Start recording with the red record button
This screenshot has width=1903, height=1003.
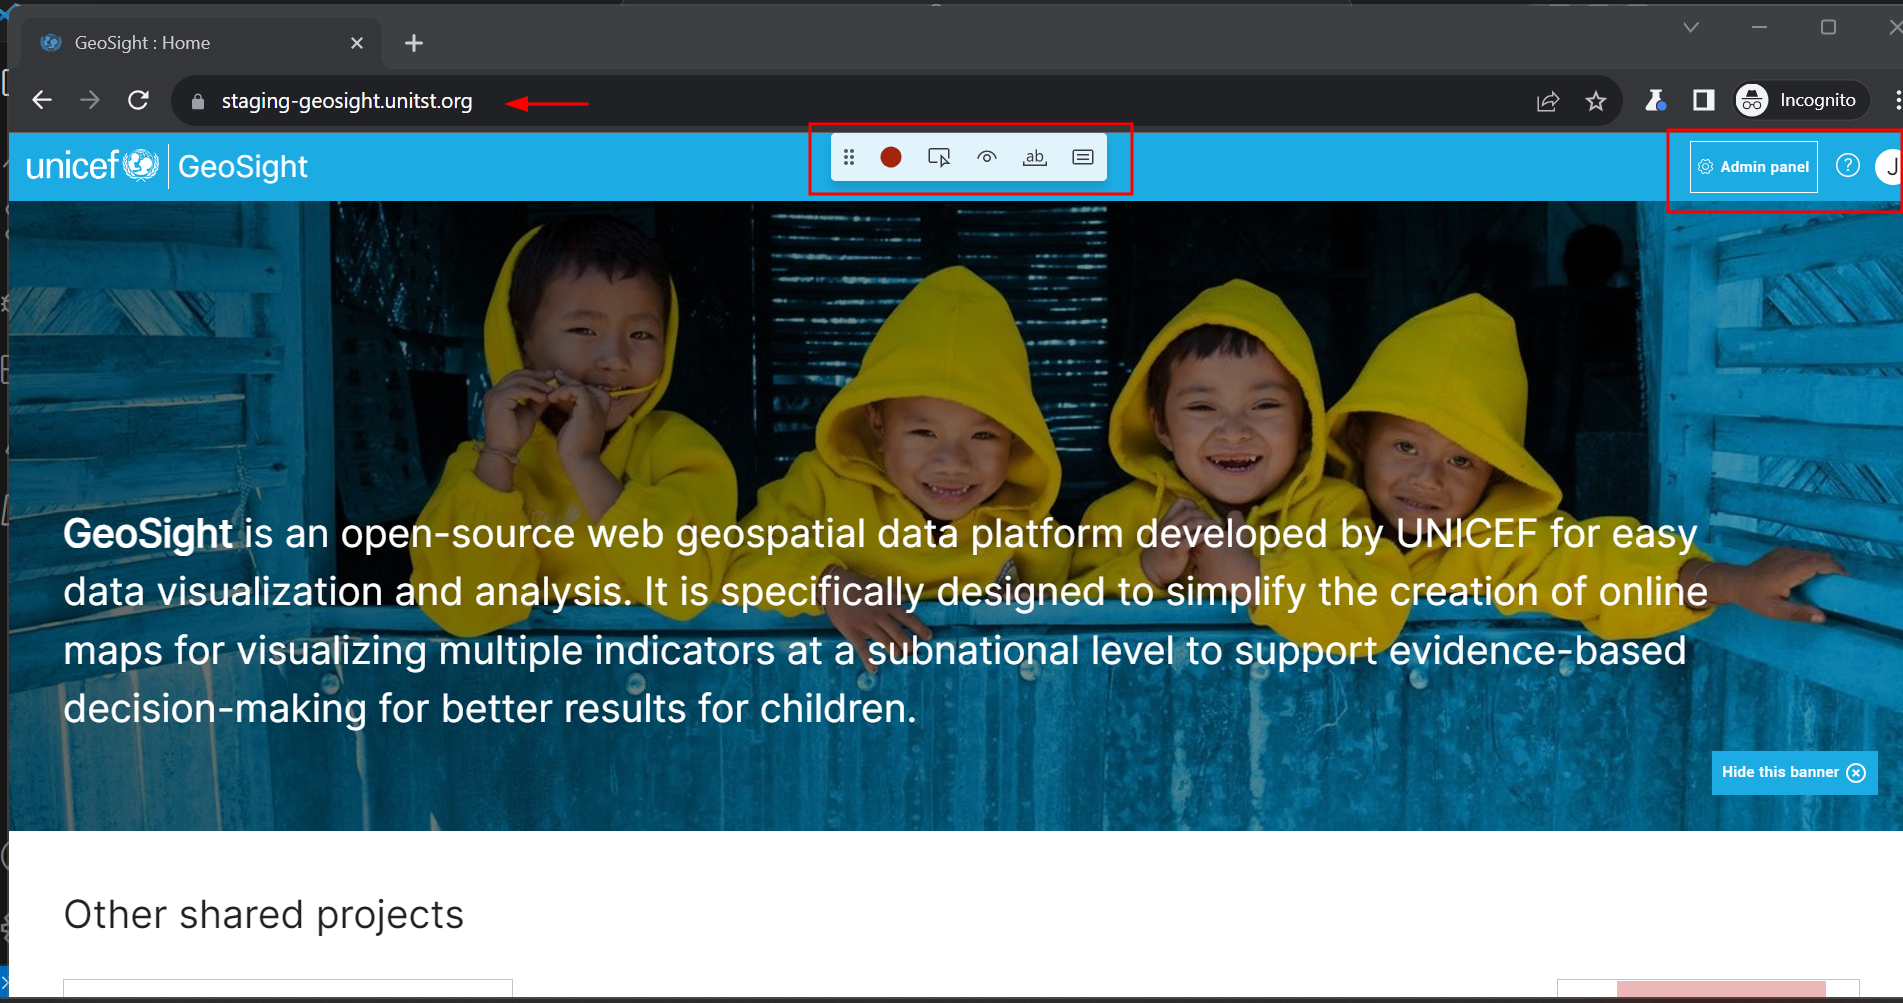[x=890, y=157]
